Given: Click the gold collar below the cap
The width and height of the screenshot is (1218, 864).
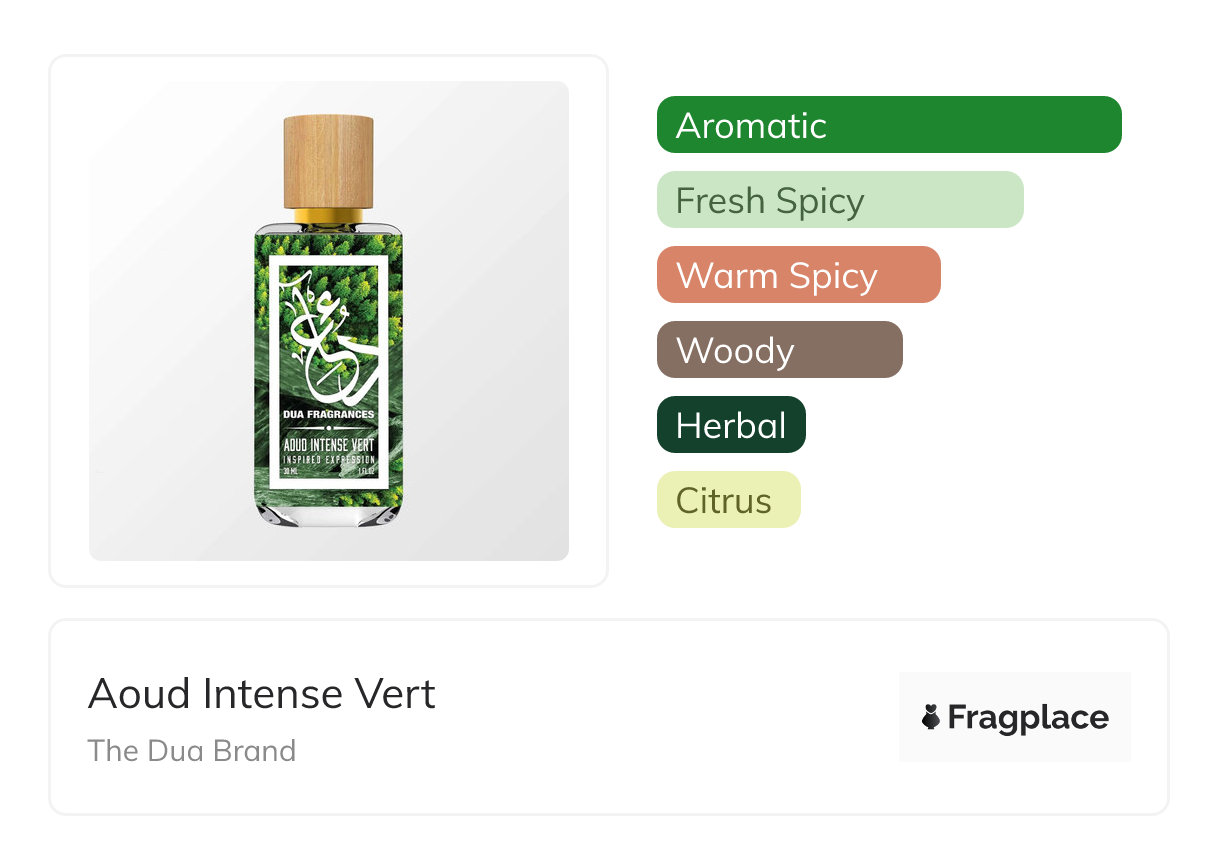Looking at the screenshot, I should (328, 215).
